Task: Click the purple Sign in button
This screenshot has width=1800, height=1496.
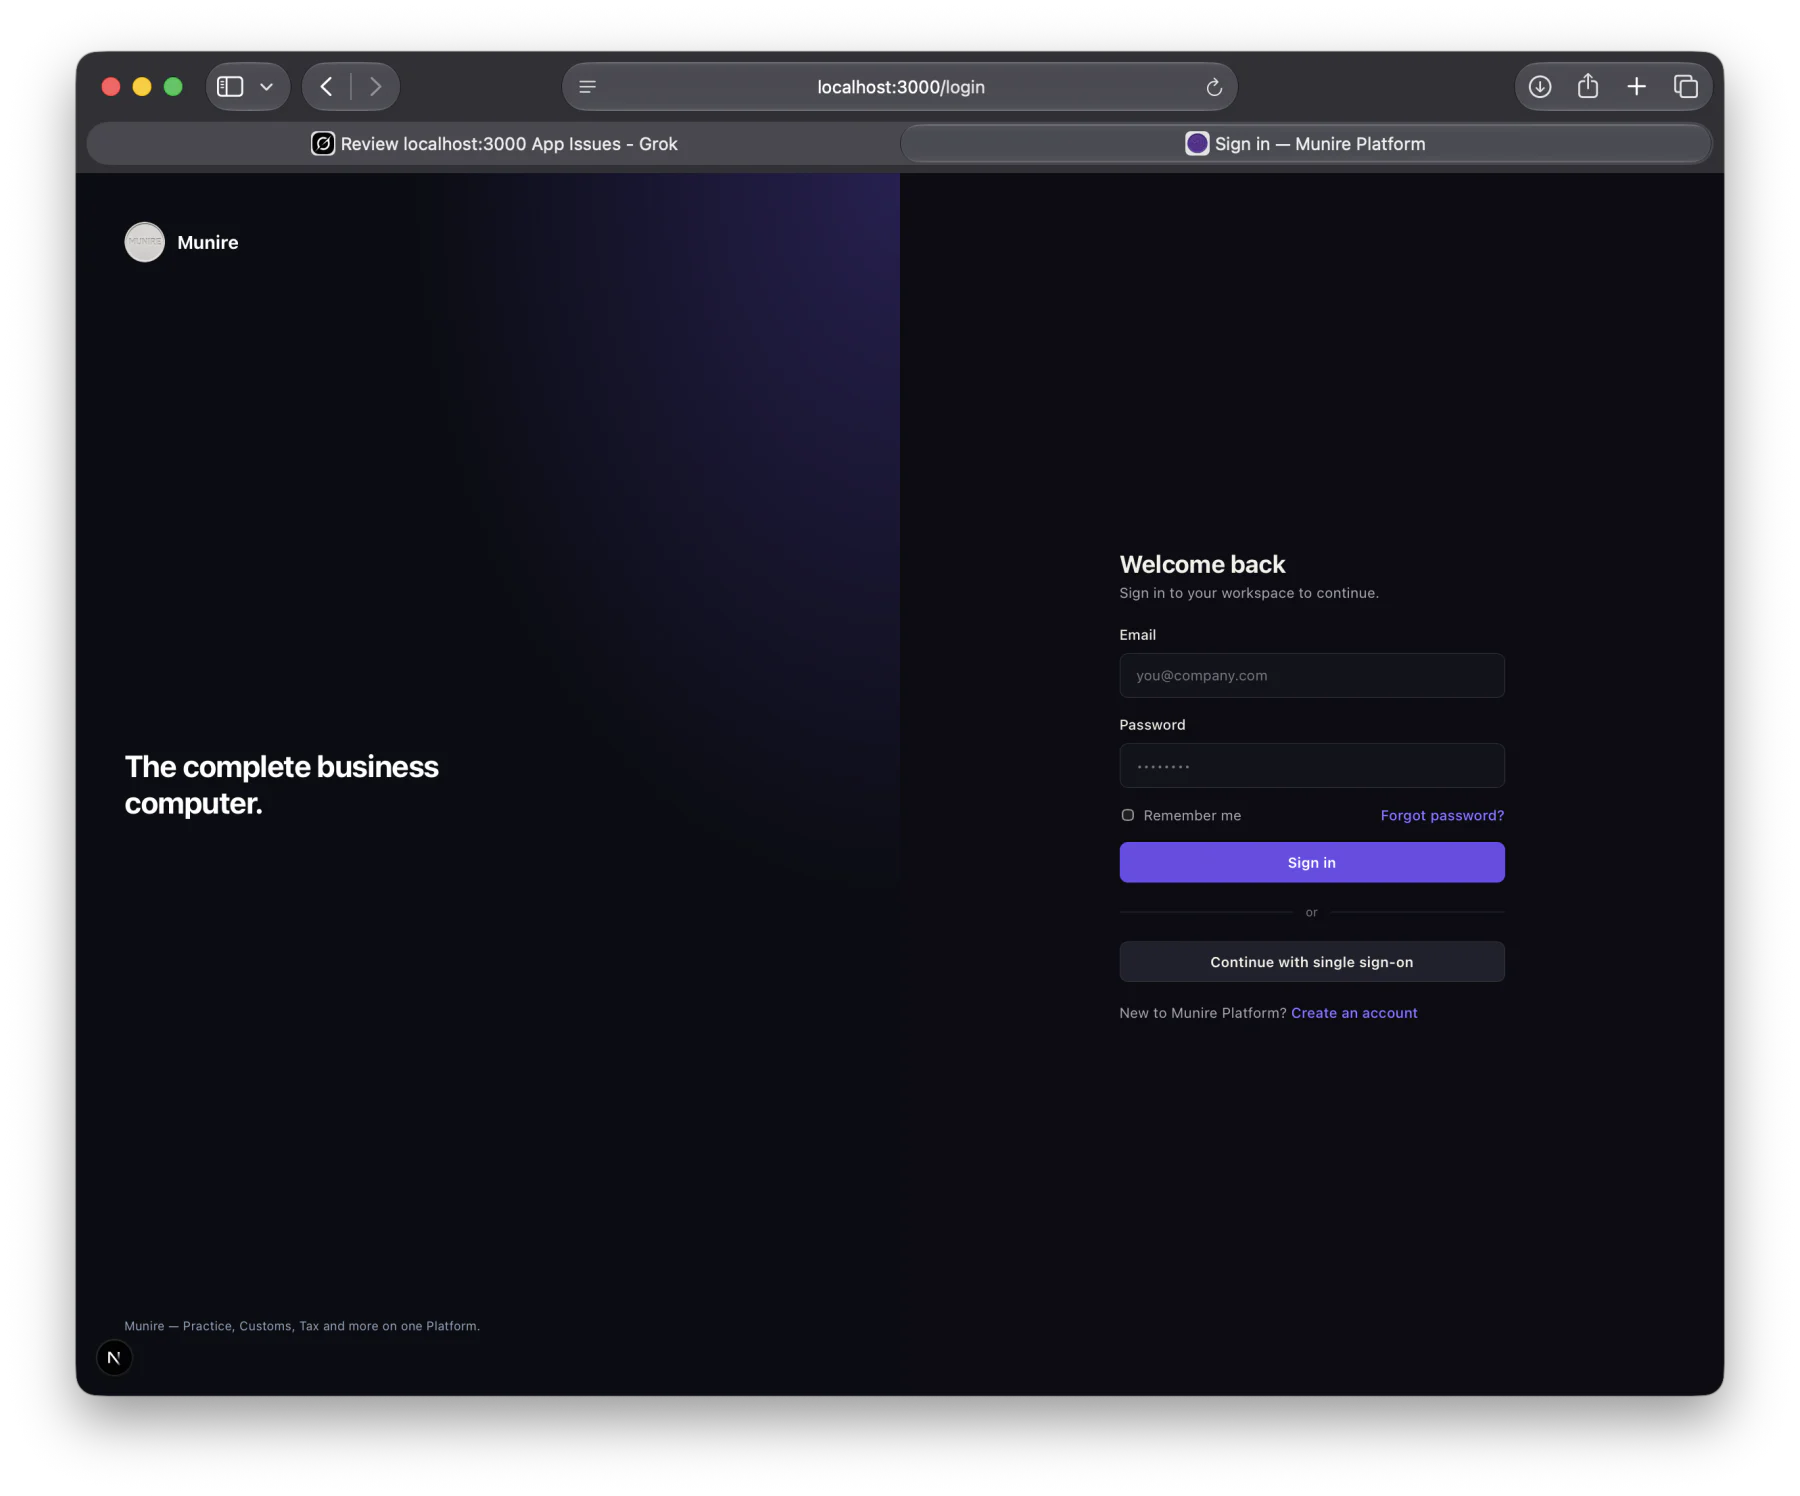Action: click(1312, 863)
